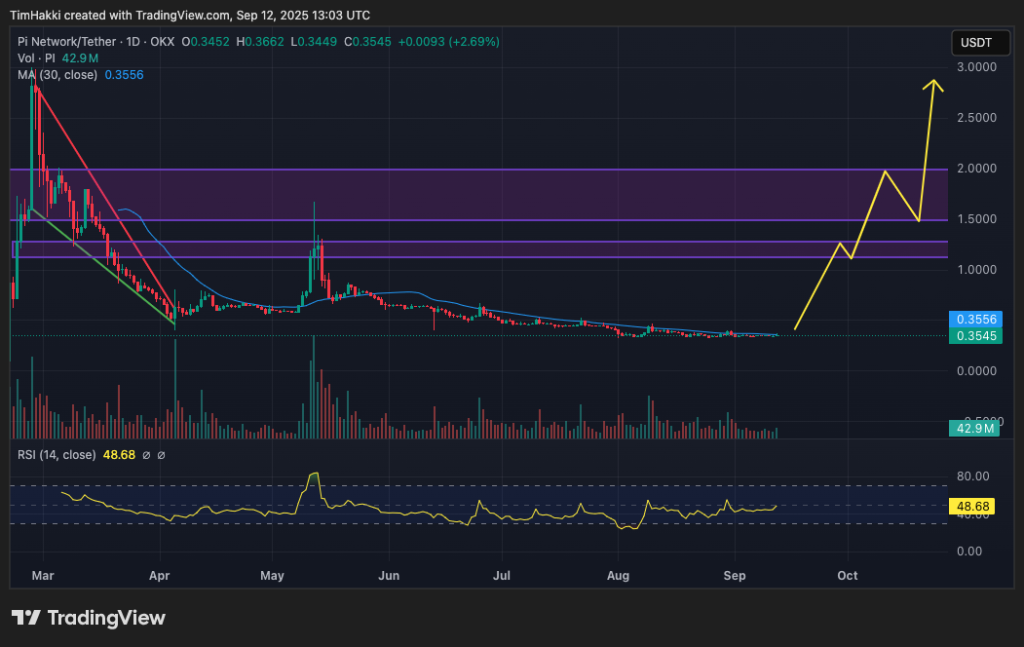Viewport: 1024px width, 647px height.
Task: Select the Vol · PI legend label
Action: click(x=35, y=59)
